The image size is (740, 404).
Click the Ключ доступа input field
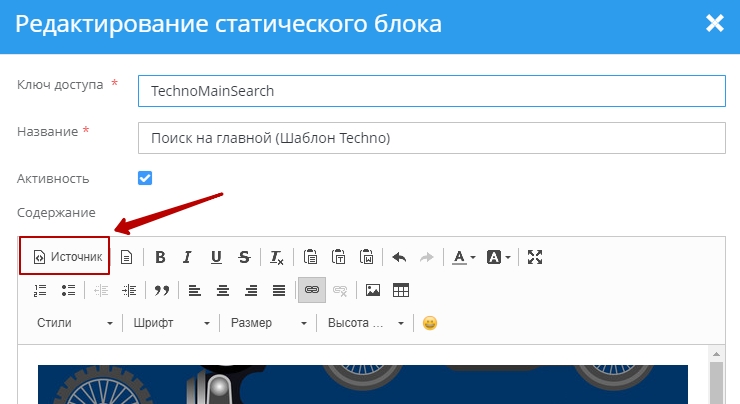(x=430, y=91)
